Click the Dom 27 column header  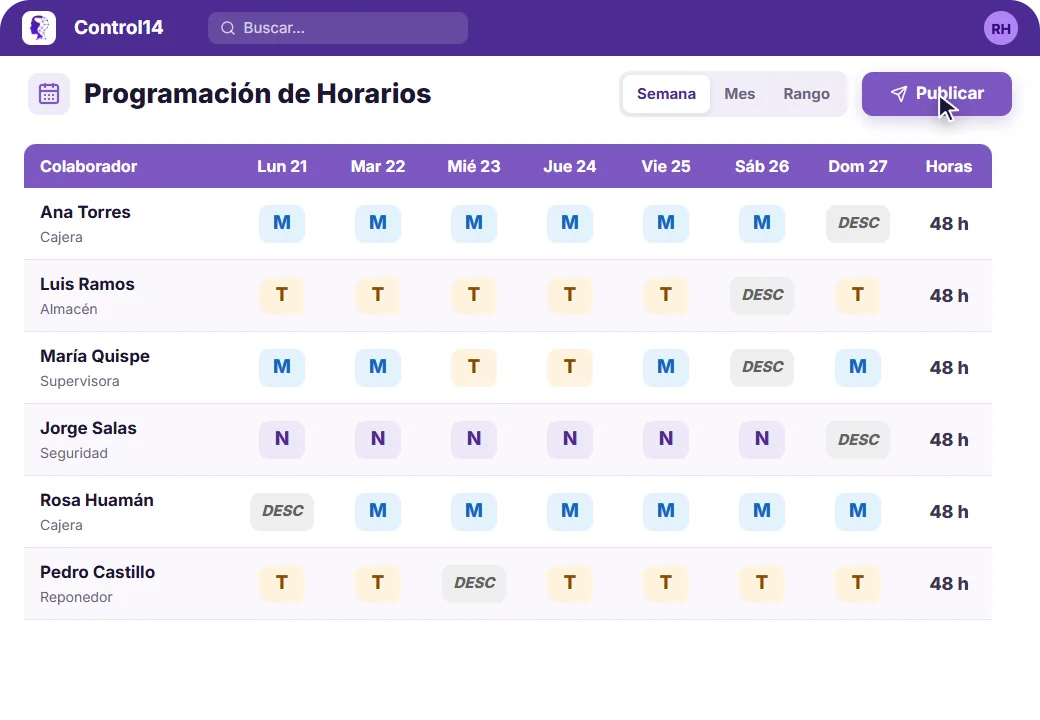coord(858,166)
